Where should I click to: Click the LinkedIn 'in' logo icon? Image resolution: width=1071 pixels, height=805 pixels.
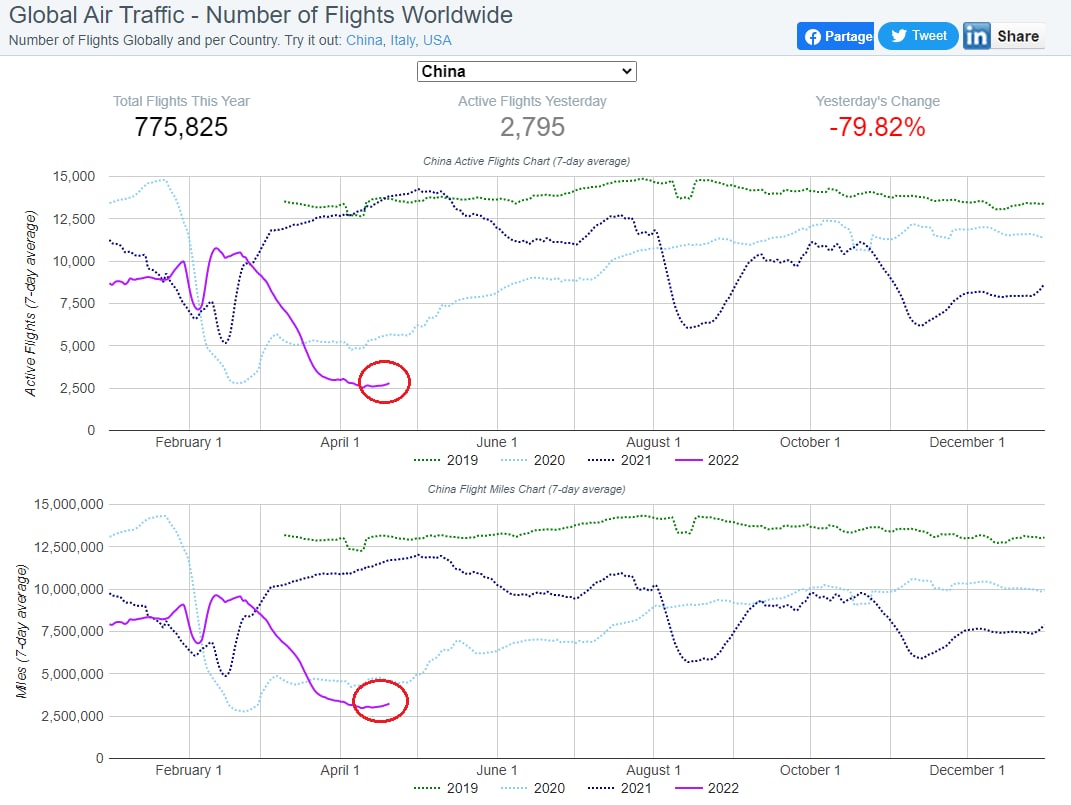point(977,36)
